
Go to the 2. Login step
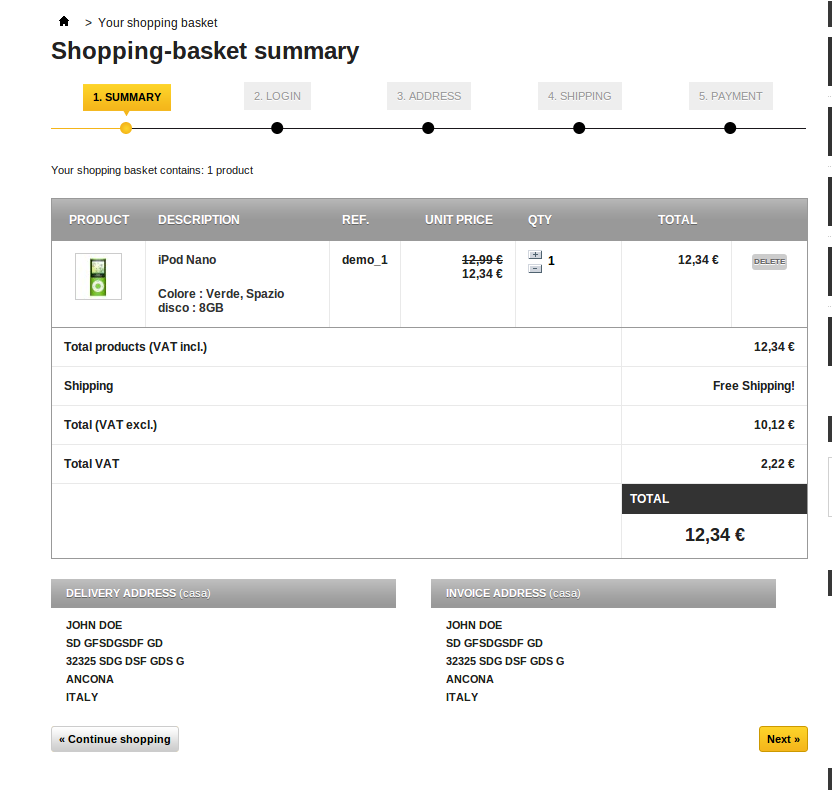coord(277,96)
